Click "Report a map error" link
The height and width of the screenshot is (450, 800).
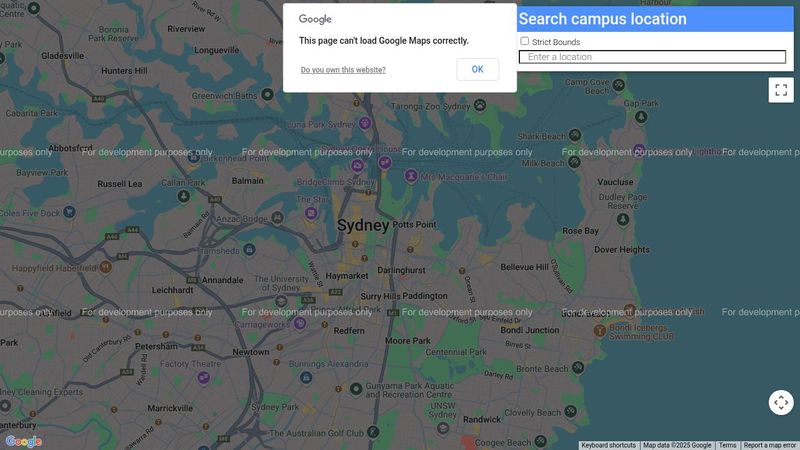click(x=769, y=445)
